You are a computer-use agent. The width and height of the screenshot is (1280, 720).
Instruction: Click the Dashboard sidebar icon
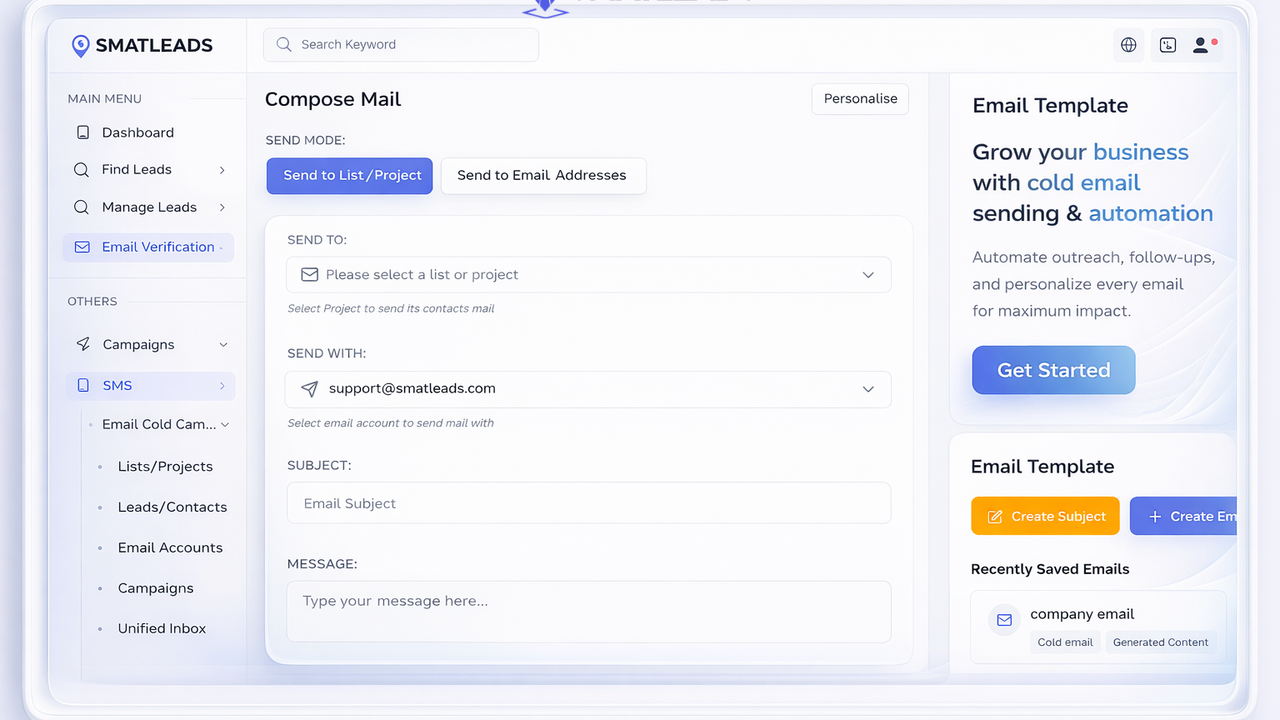(x=82, y=133)
